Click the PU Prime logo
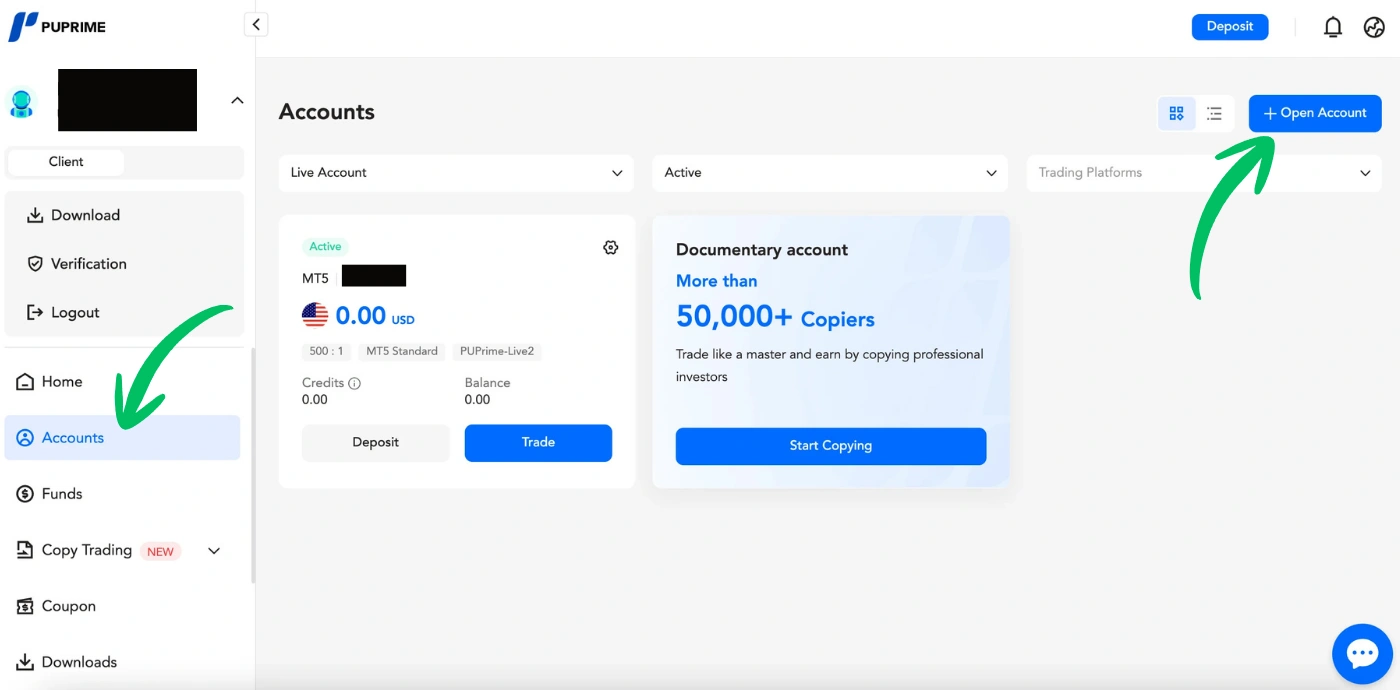This screenshot has height=690, width=1400. pos(57,27)
